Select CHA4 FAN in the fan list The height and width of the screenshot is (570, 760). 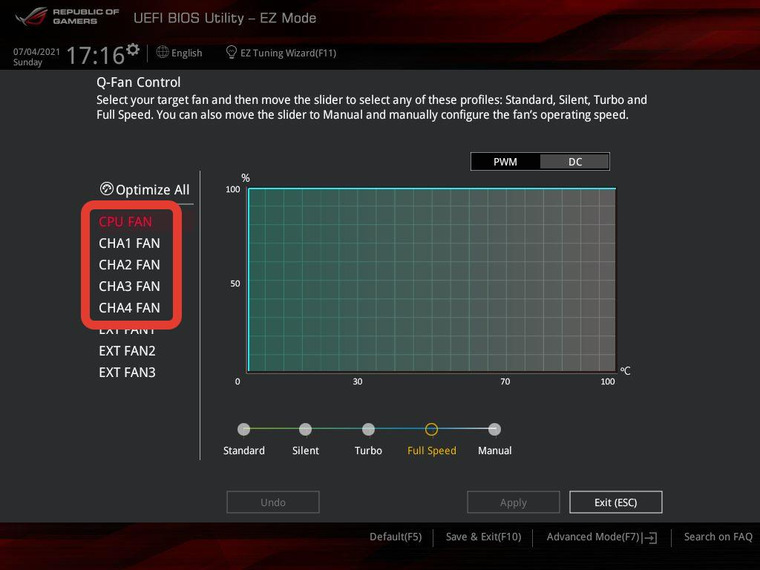(x=129, y=308)
